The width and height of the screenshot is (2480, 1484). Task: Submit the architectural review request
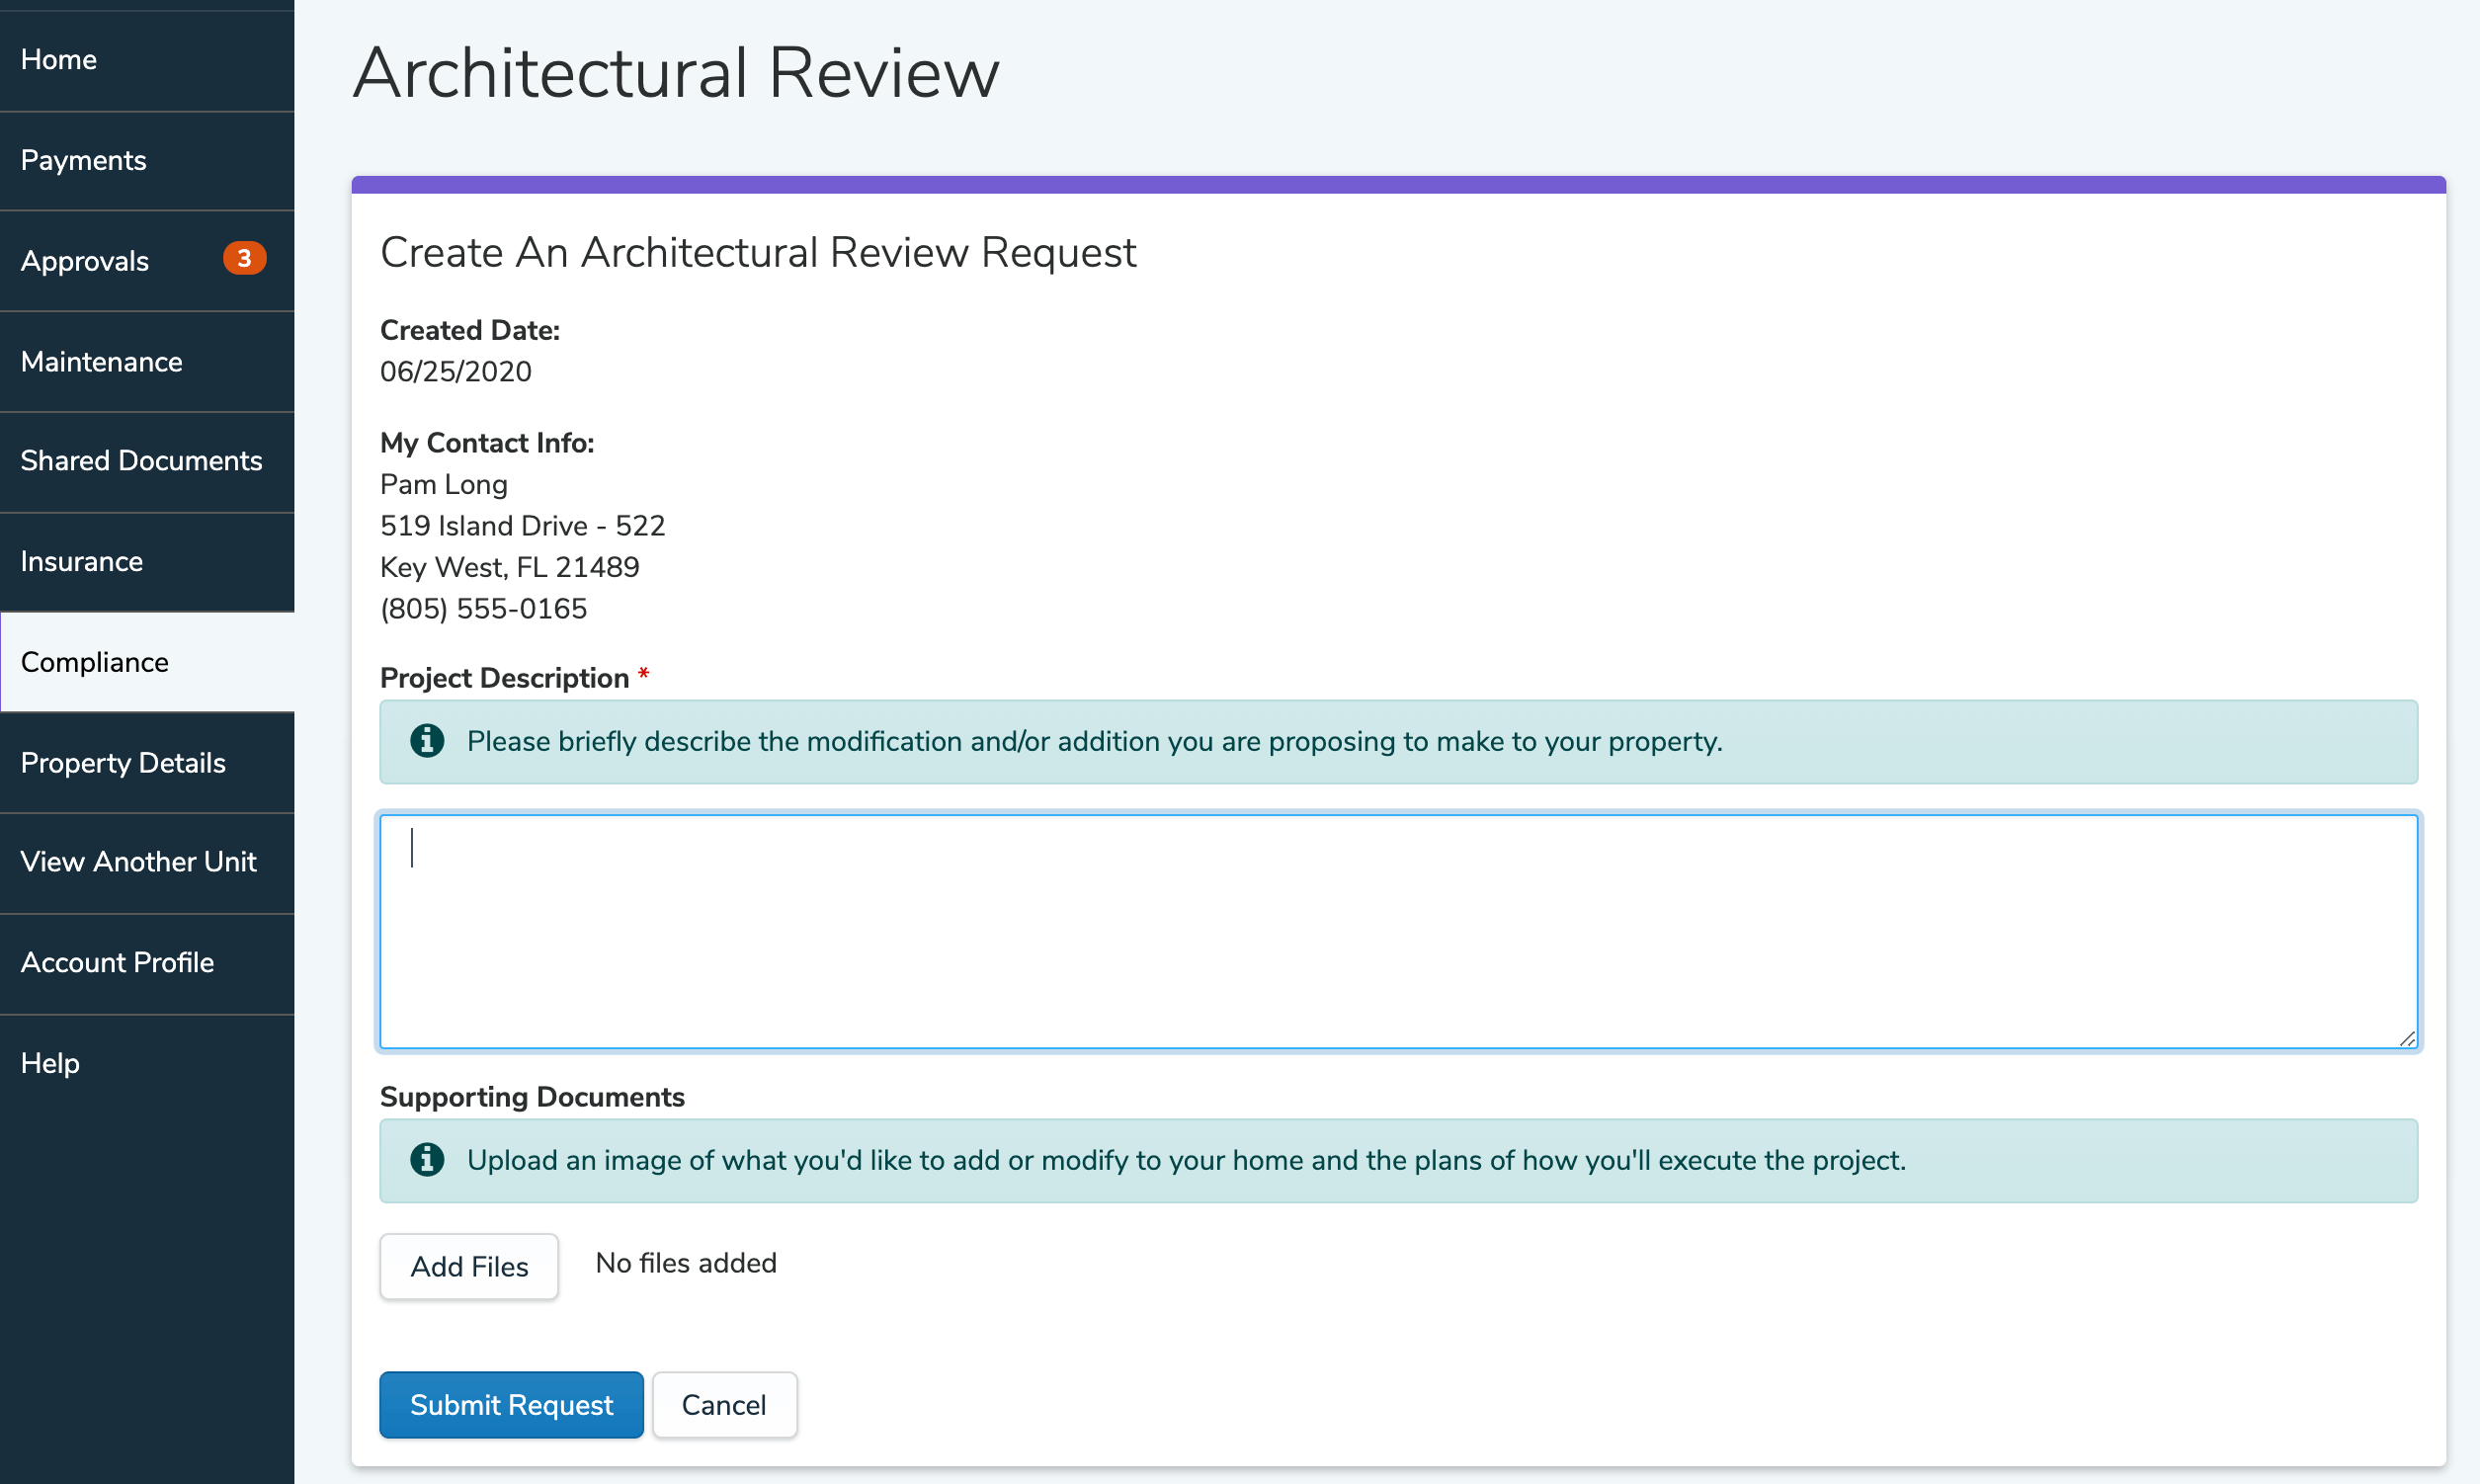click(511, 1405)
